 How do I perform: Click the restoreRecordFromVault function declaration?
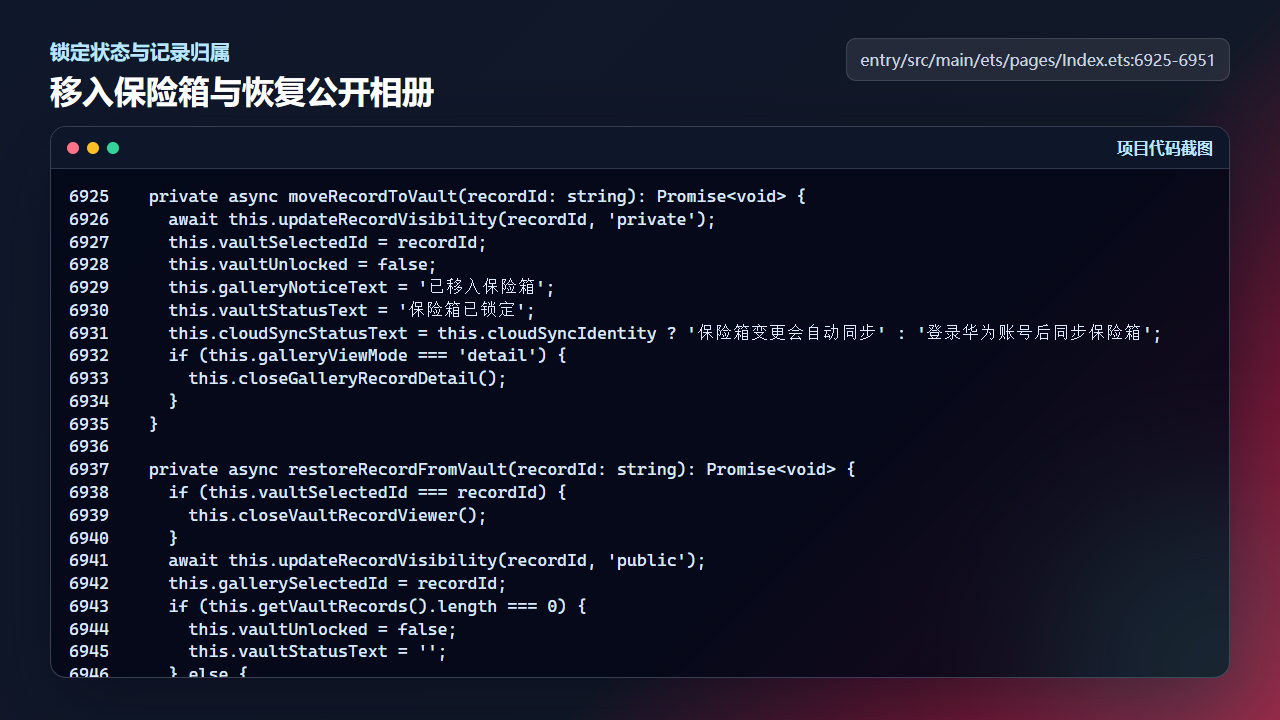502,469
